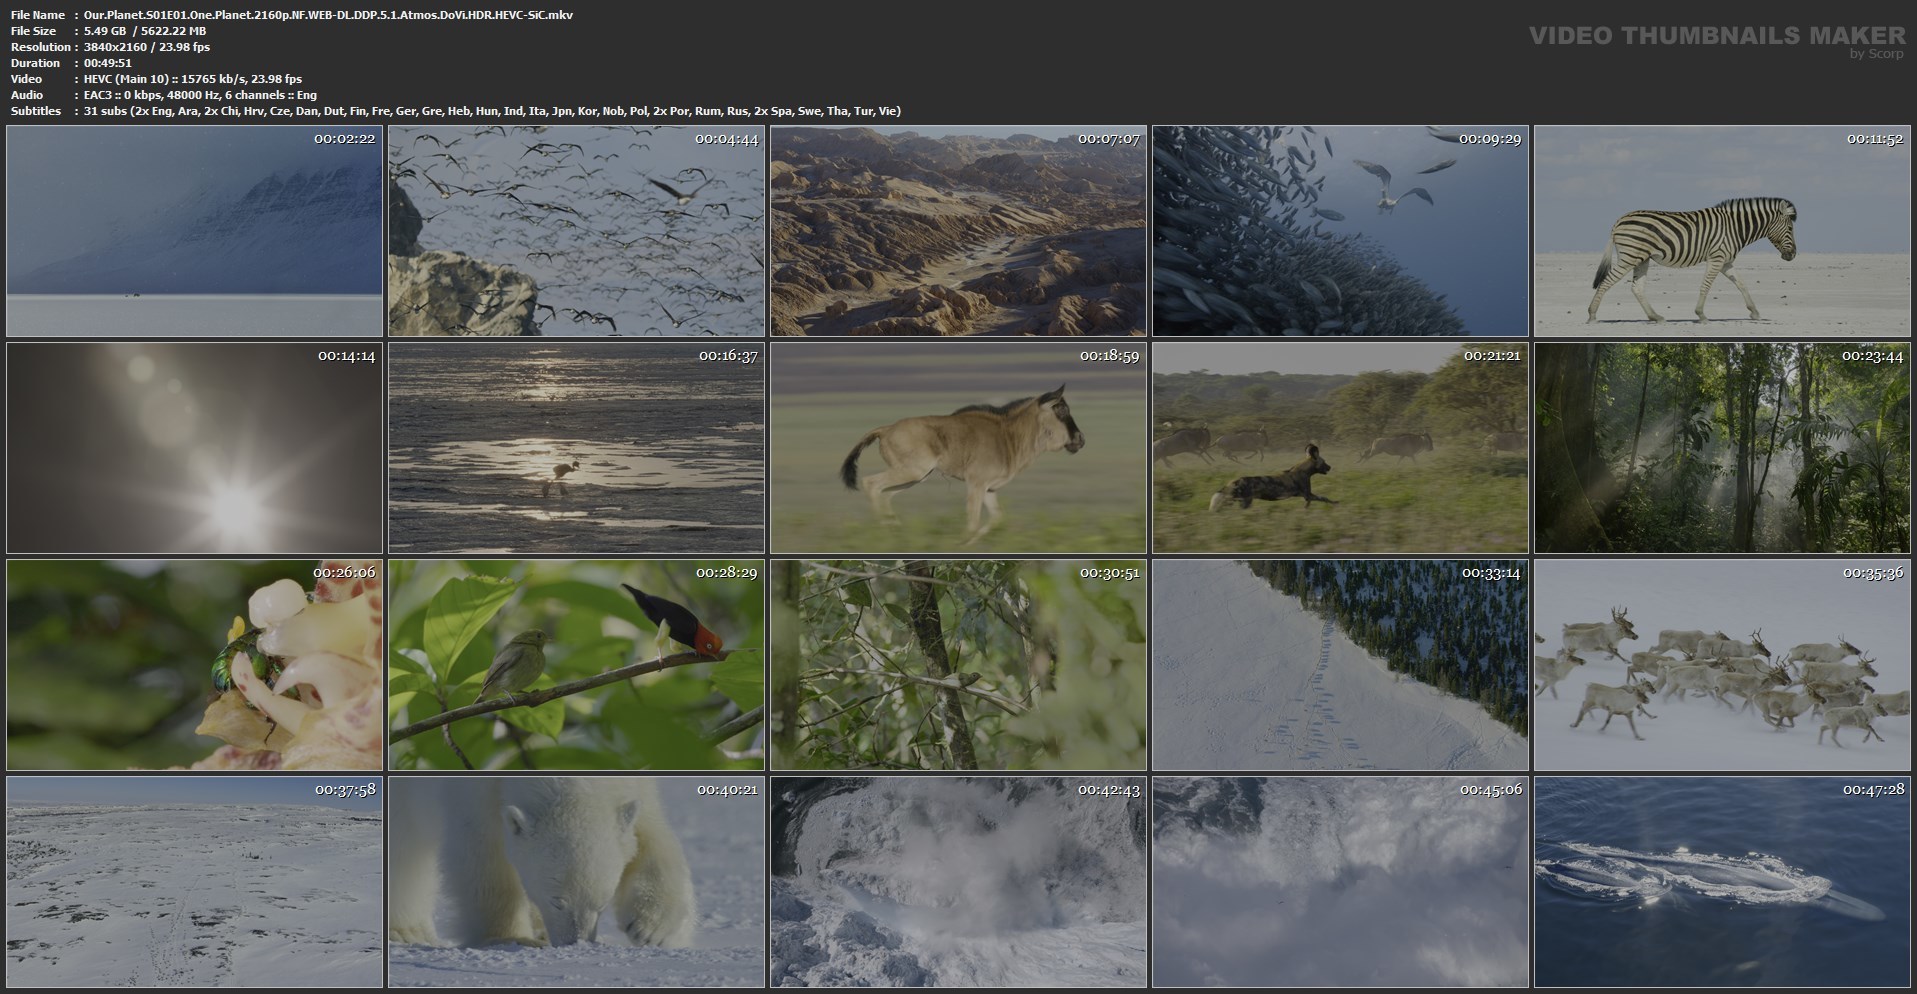Open the wild dog thumbnail at 00:21:21
The width and height of the screenshot is (1917, 994).
[1340, 448]
